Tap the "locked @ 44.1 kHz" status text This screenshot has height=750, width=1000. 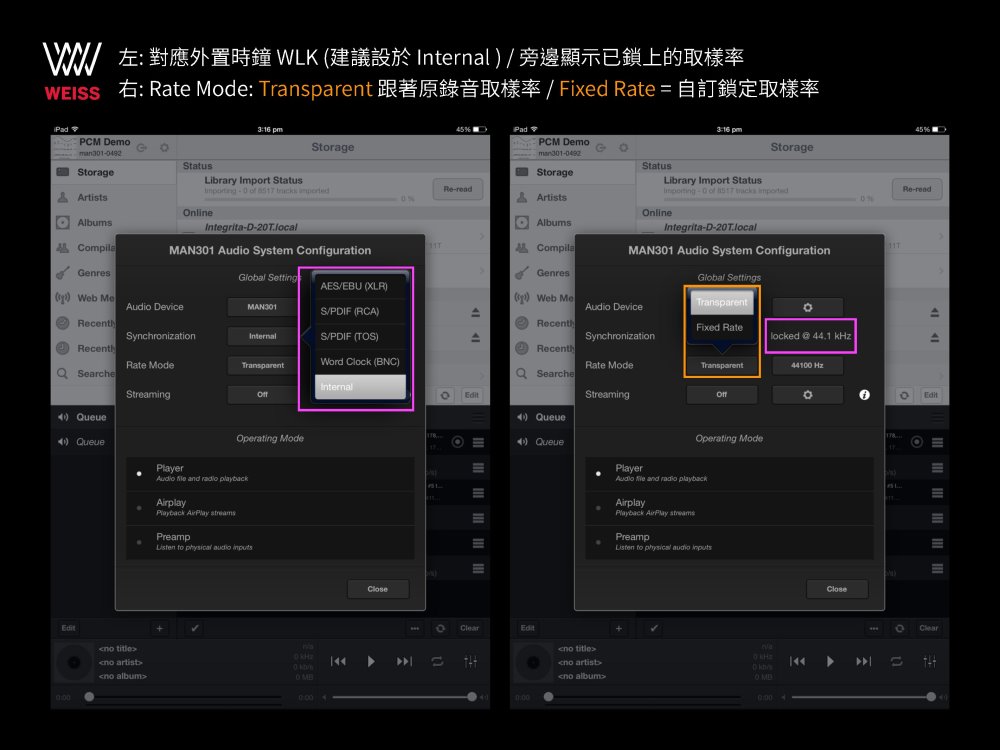tap(811, 336)
